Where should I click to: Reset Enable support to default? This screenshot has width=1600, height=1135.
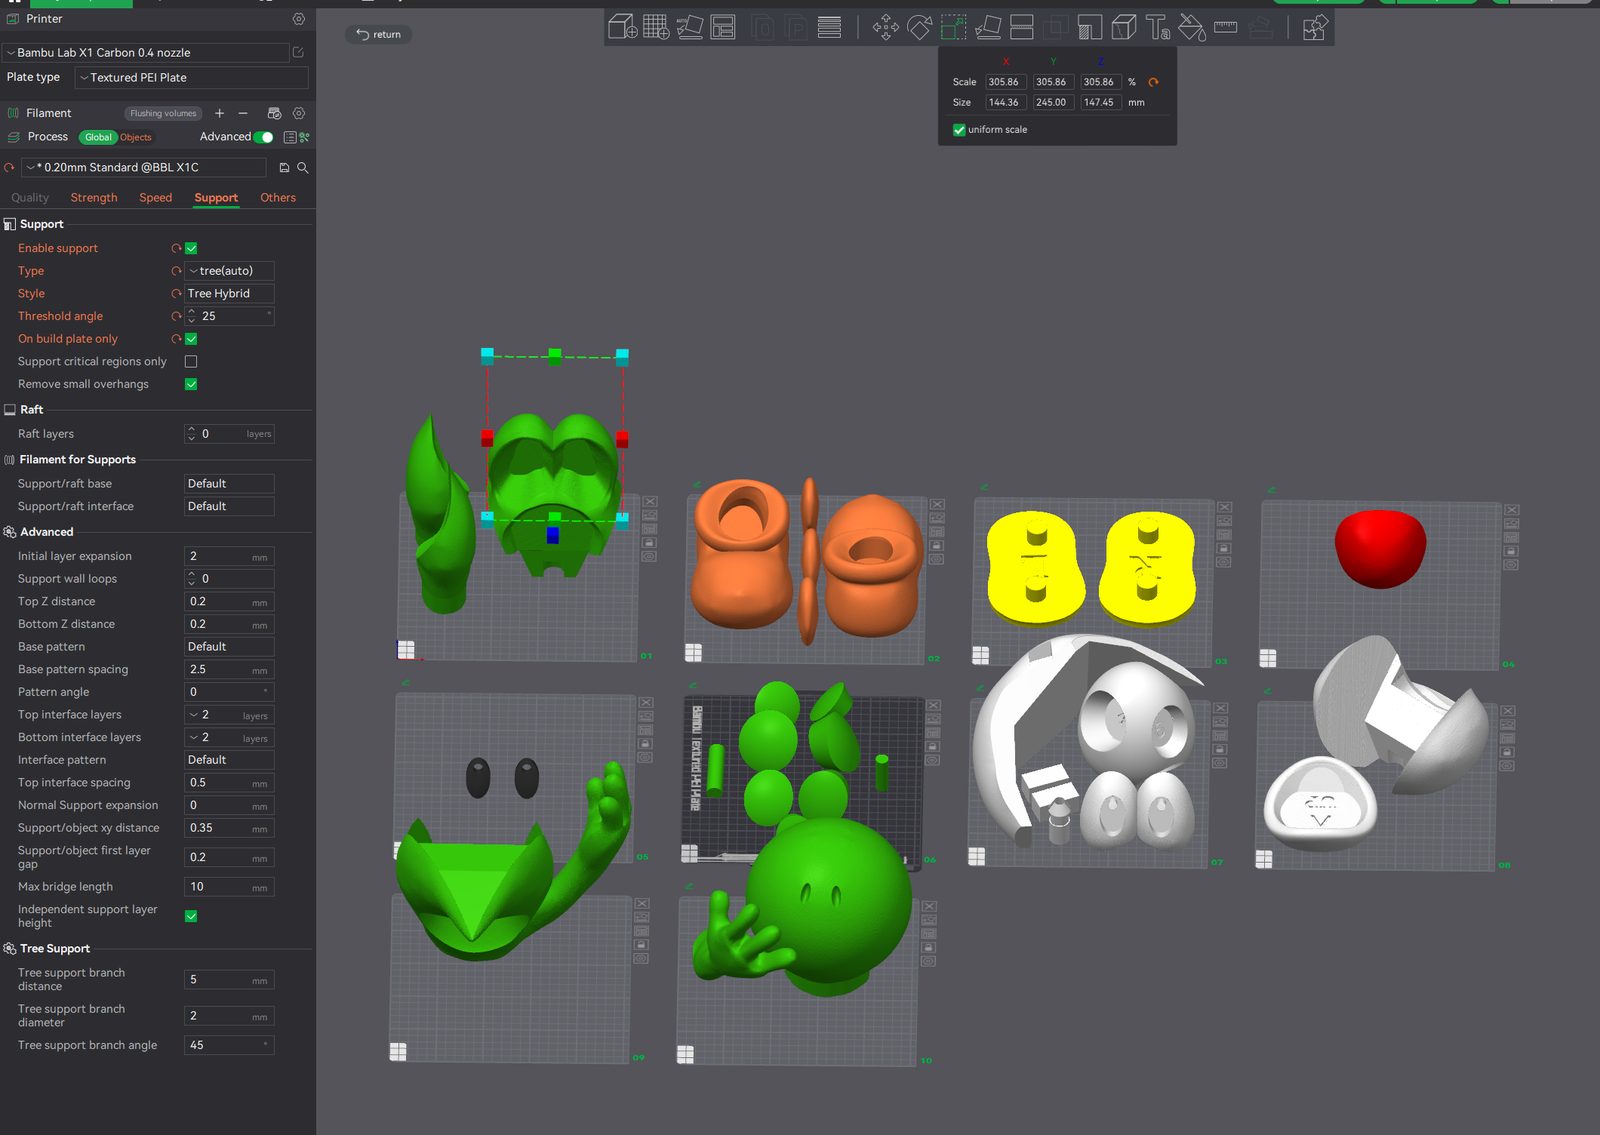[x=176, y=248]
